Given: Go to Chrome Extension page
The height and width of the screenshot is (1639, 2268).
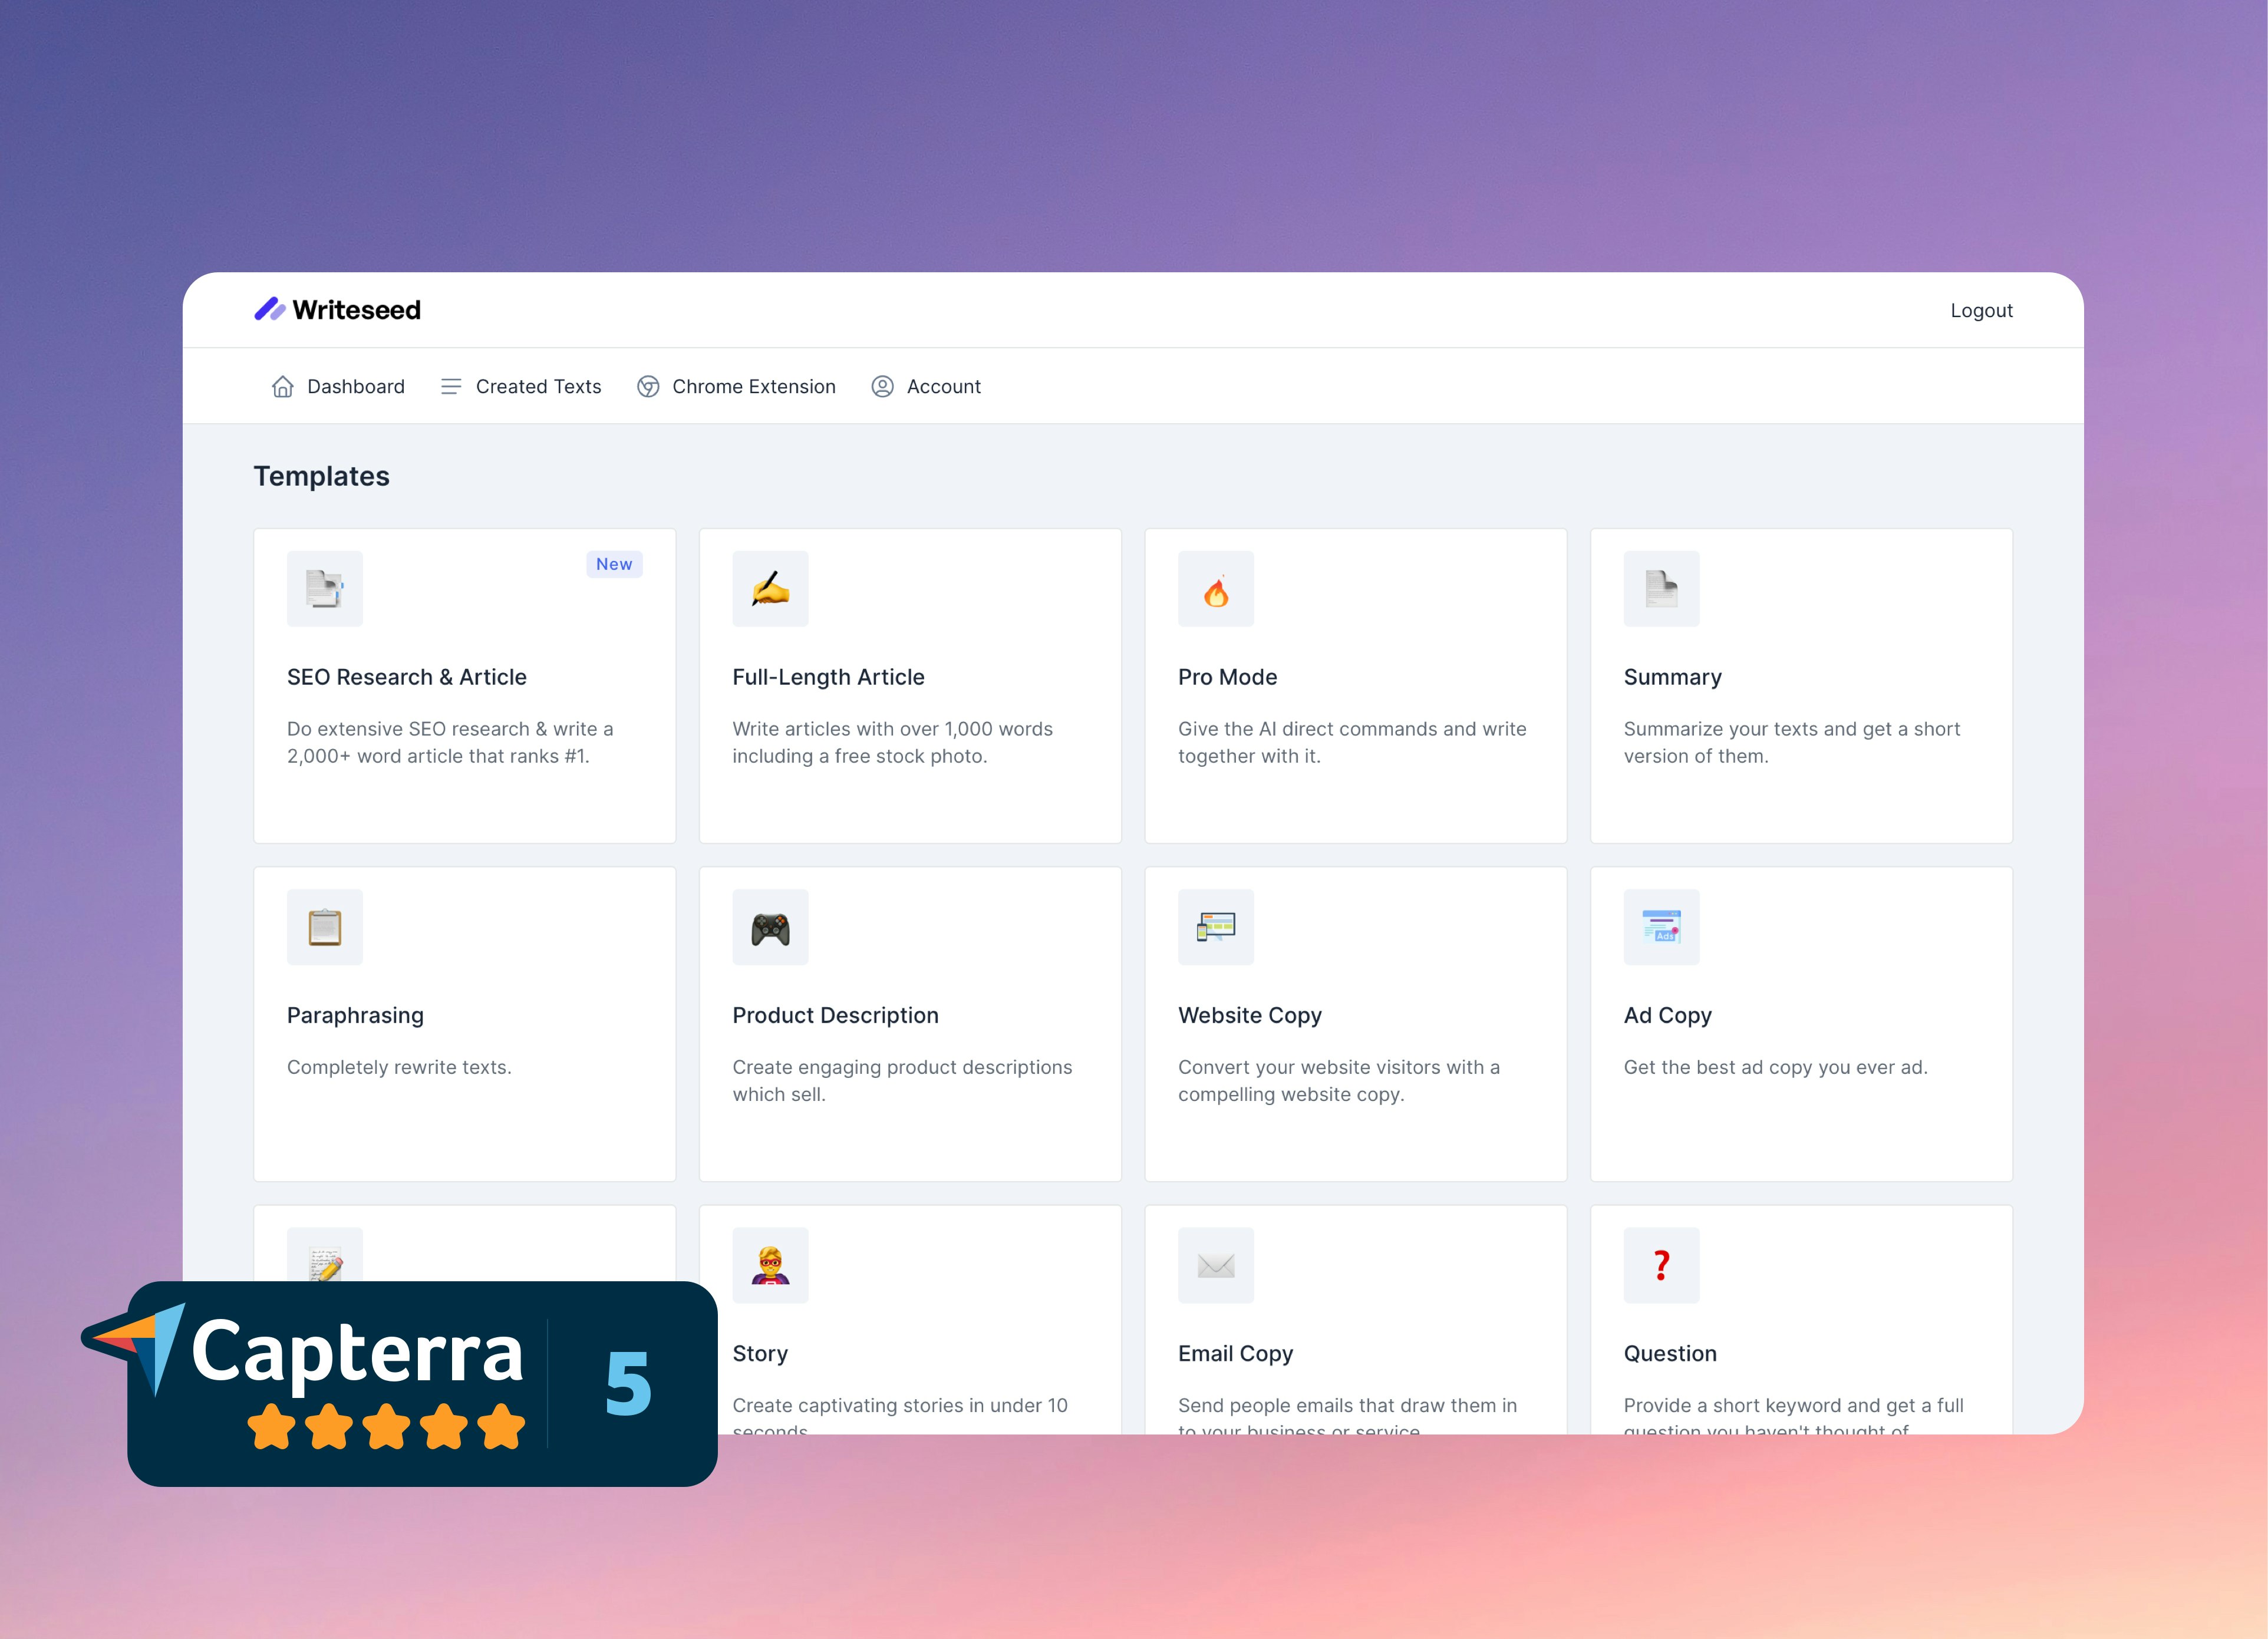Looking at the screenshot, I should [736, 386].
